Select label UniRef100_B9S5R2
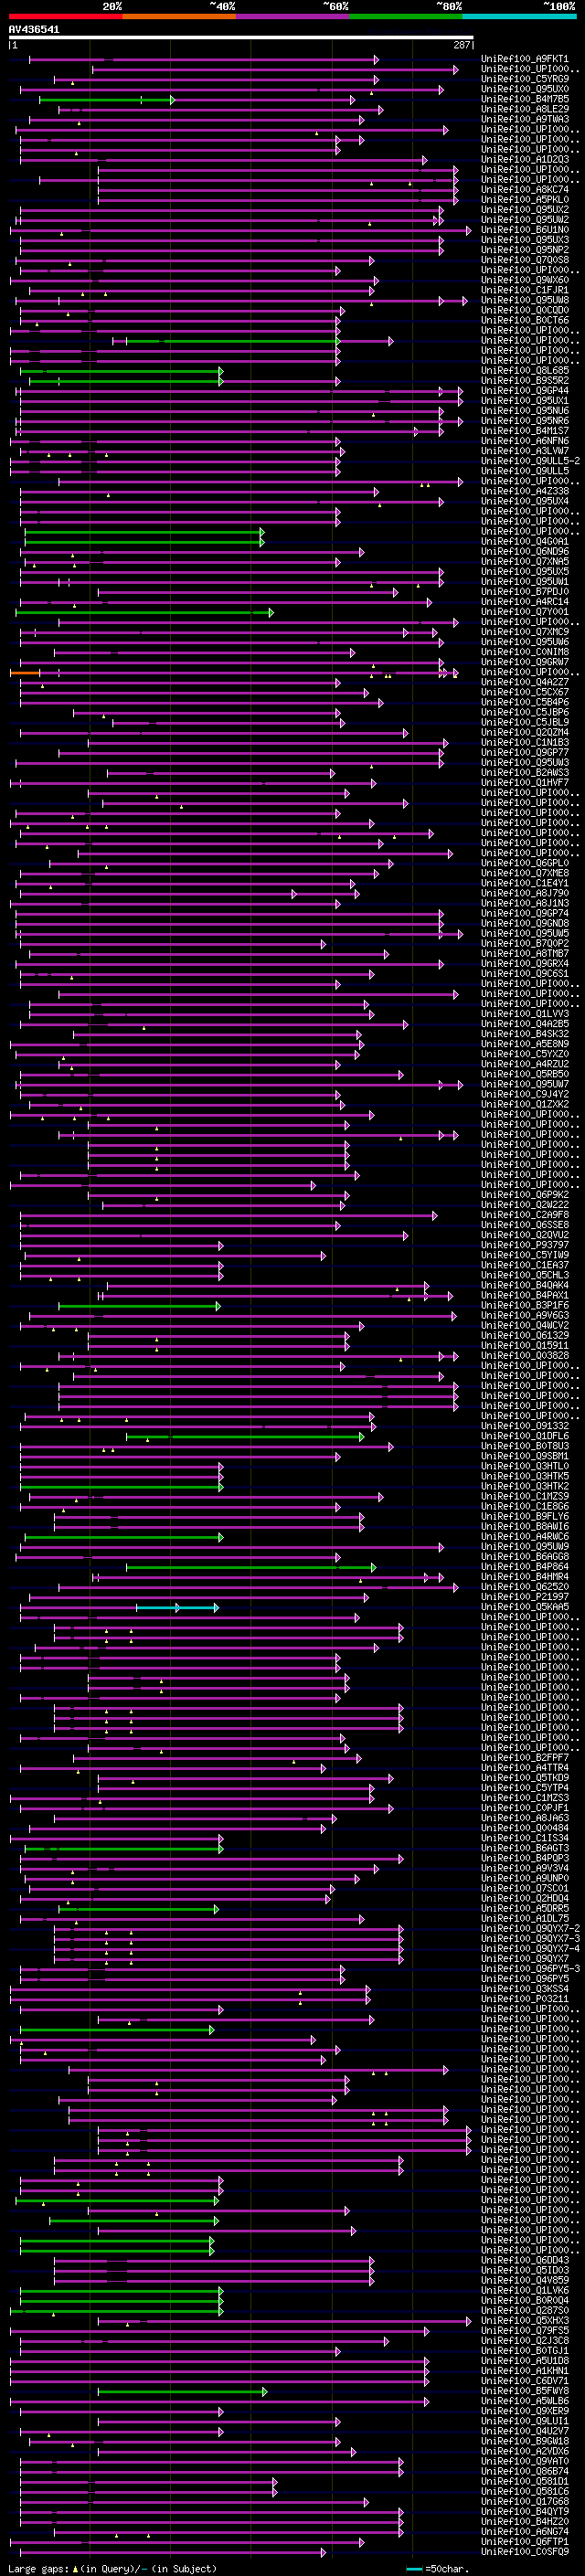The width and height of the screenshot is (585, 2576). (x=525, y=381)
